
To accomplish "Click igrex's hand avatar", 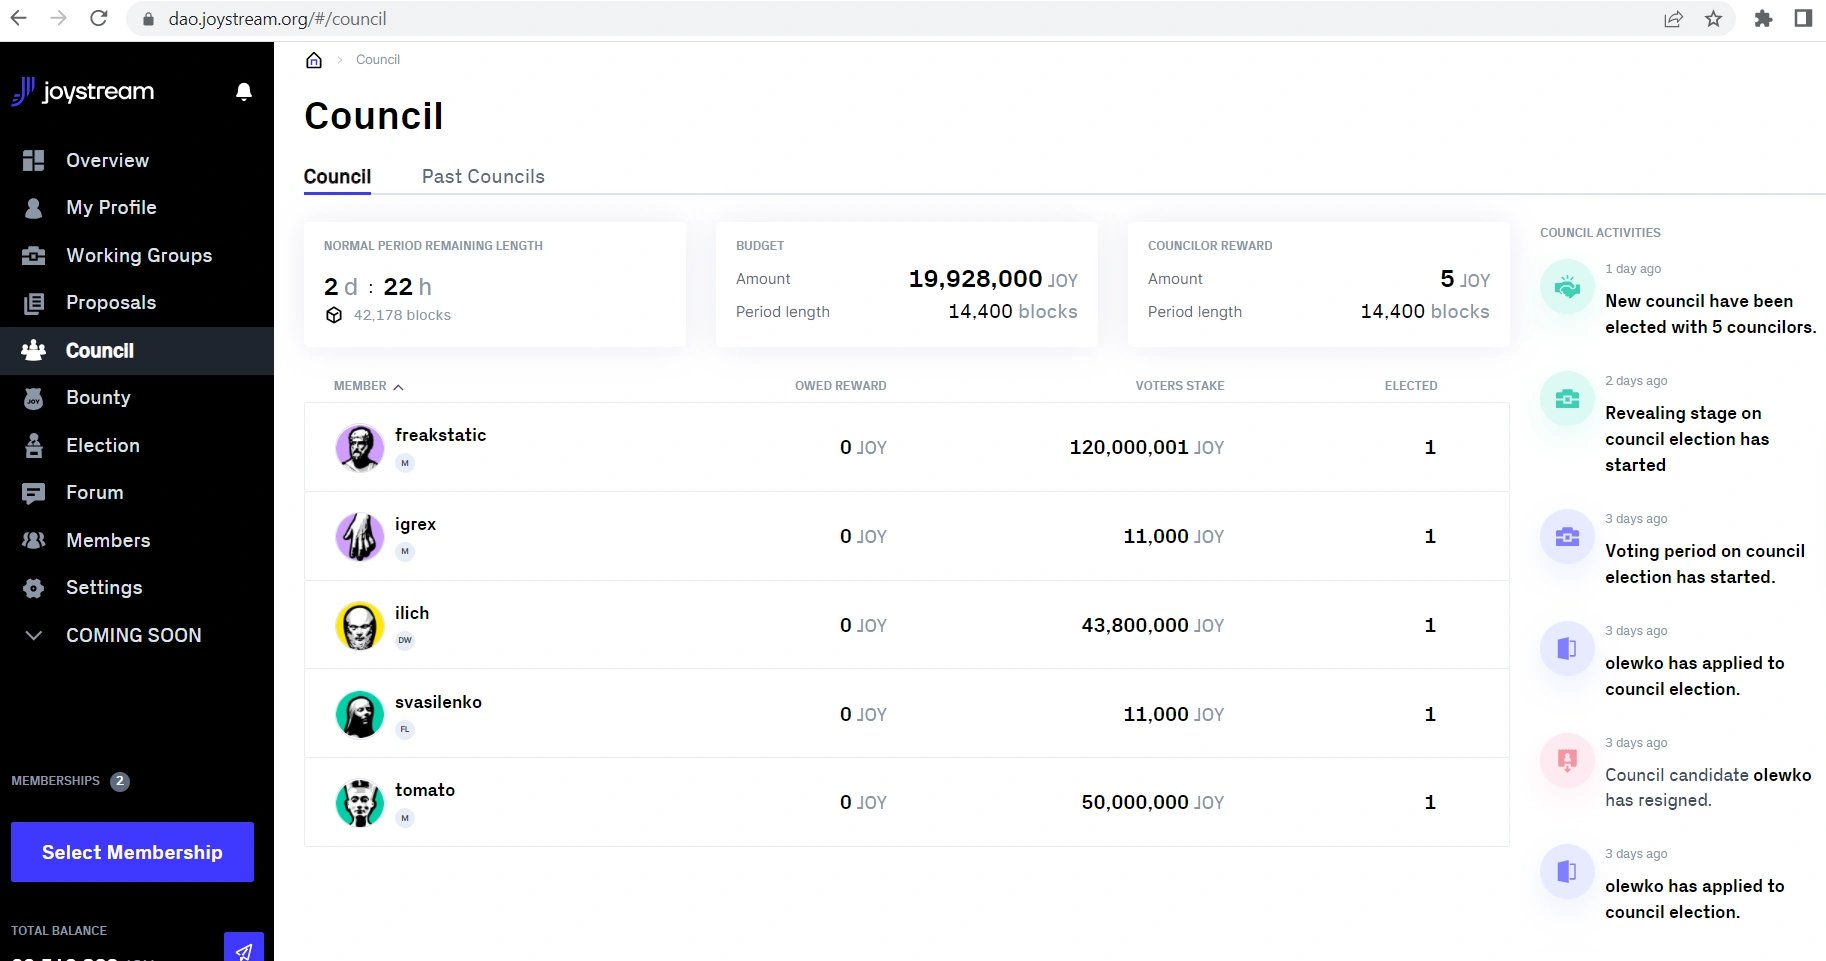I will tap(360, 537).
